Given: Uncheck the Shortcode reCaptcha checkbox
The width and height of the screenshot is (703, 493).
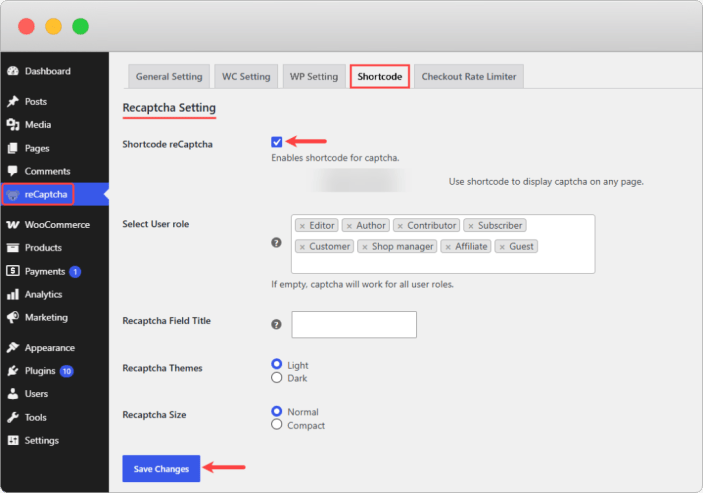Looking at the screenshot, I should tap(277, 142).
